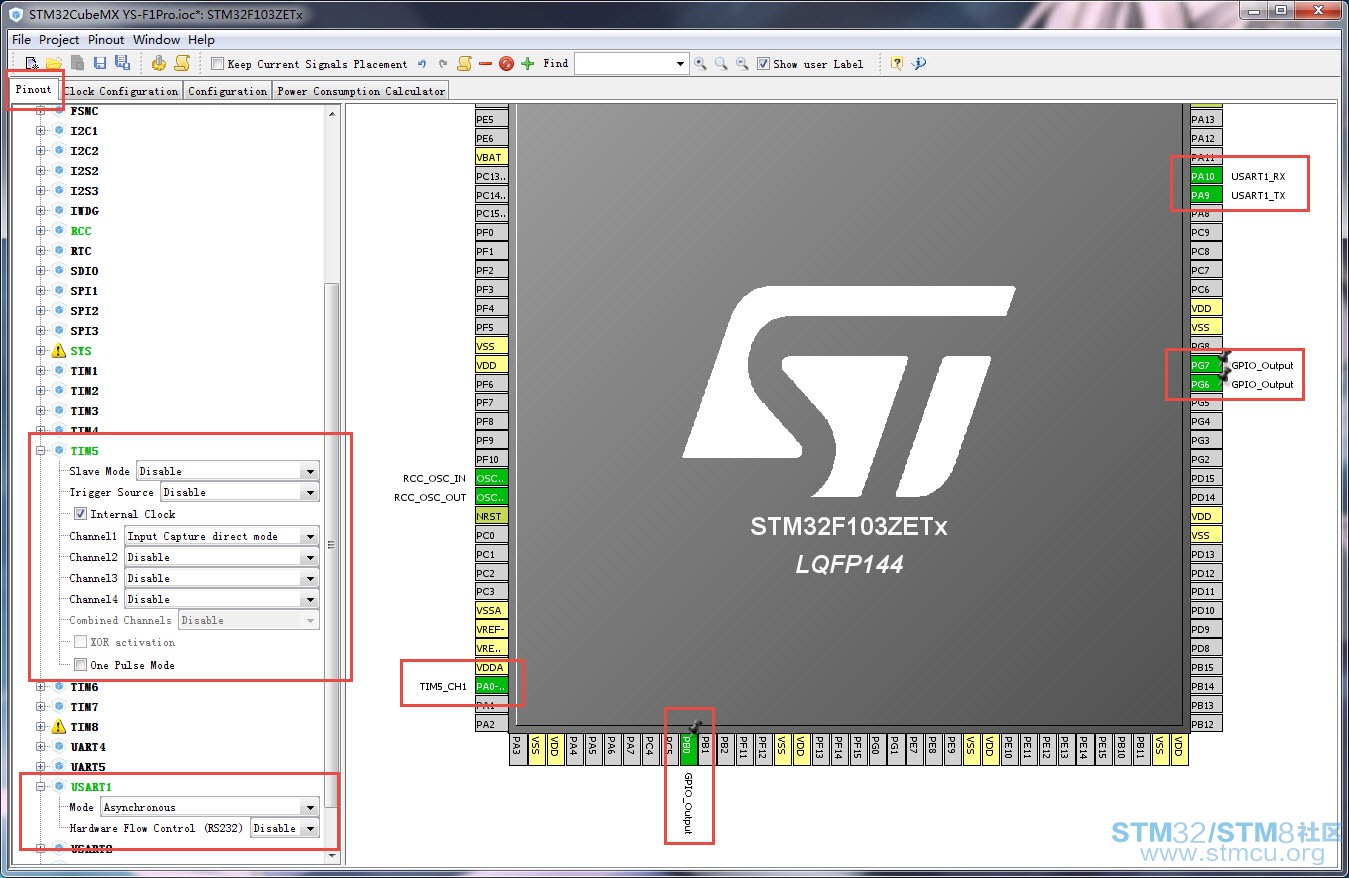Switch to the Clock Configuration tab
1349x878 pixels.
point(121,91)
